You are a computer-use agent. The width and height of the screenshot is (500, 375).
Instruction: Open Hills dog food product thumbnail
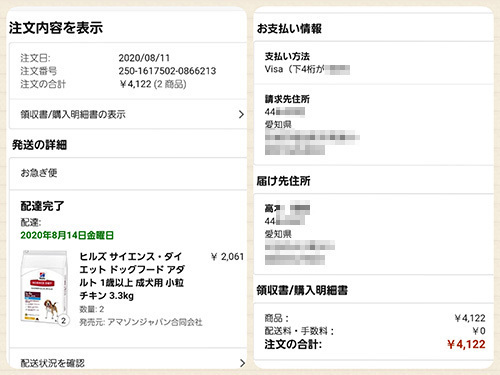click(x=44, y=287)
